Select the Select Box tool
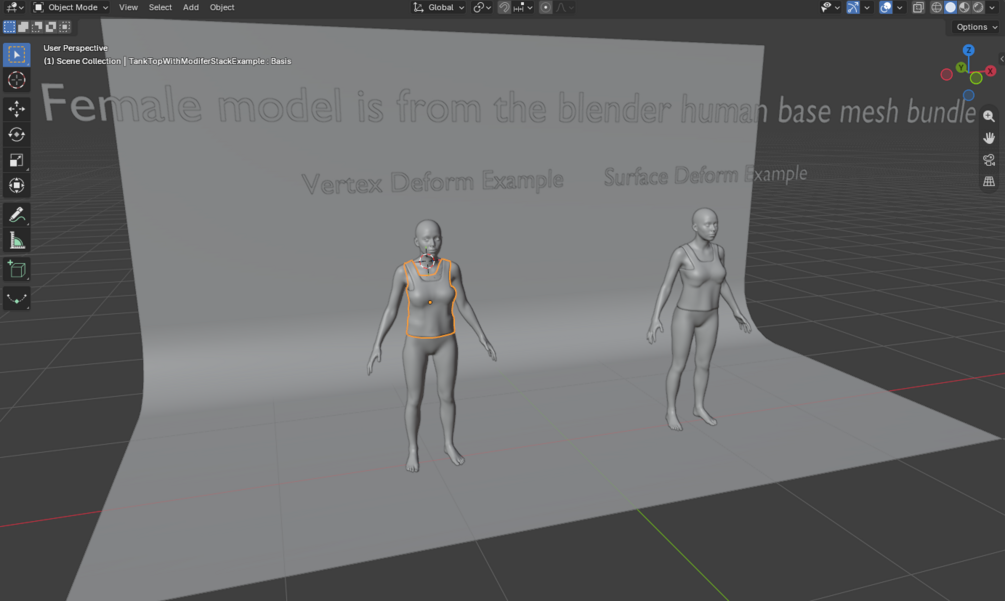1005x601 pixels. pyautogui.click(x=17, y=54)
